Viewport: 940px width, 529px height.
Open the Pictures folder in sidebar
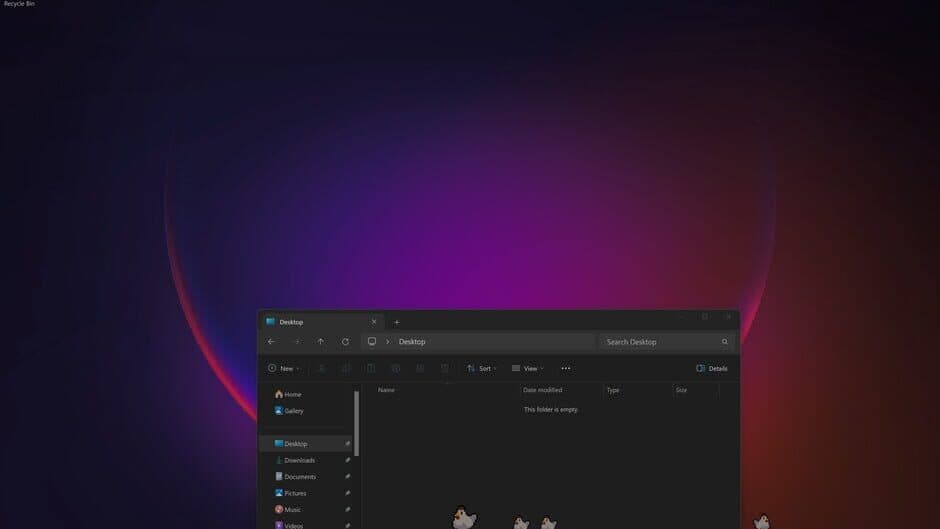tap(290, 493)
